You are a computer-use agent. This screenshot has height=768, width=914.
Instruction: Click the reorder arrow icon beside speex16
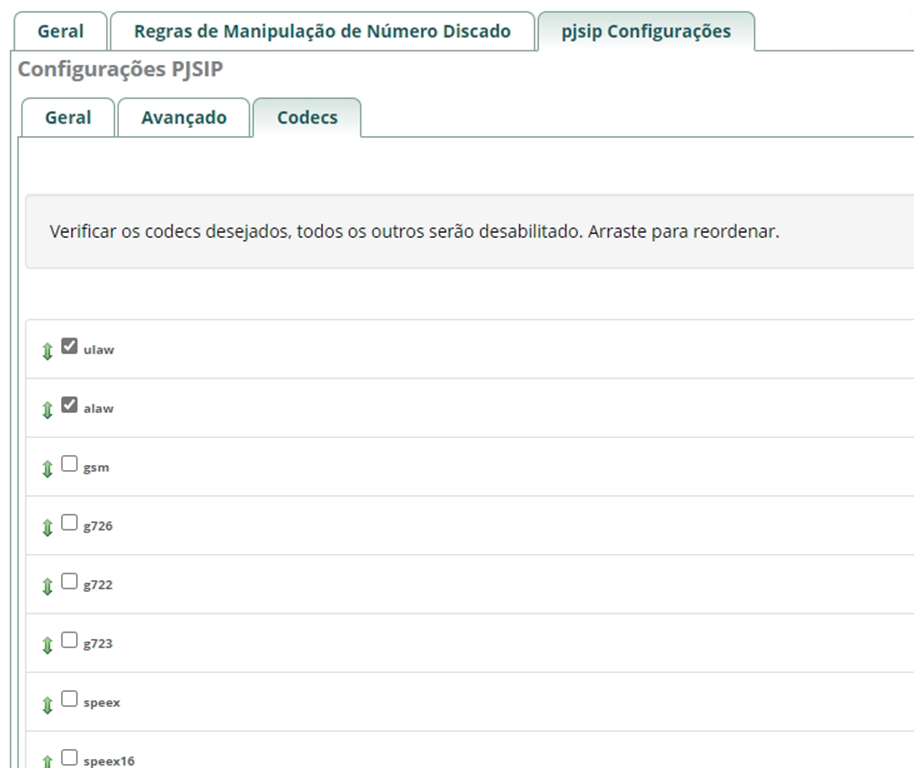tap(47, 761)
